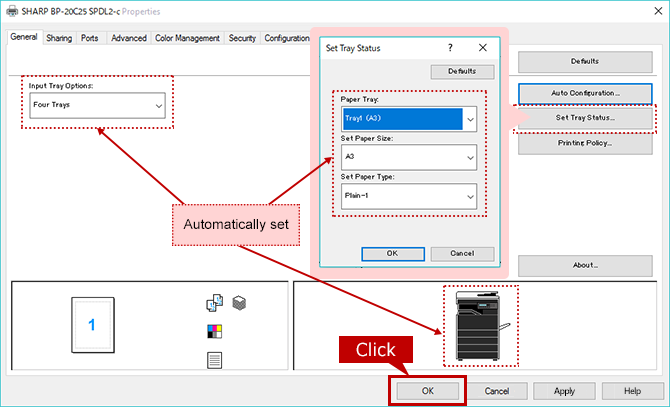Image resolution: width=670 pixels, height=407 pixels.
Task: Open the Ports tab
Action: (x=89, y=38)
